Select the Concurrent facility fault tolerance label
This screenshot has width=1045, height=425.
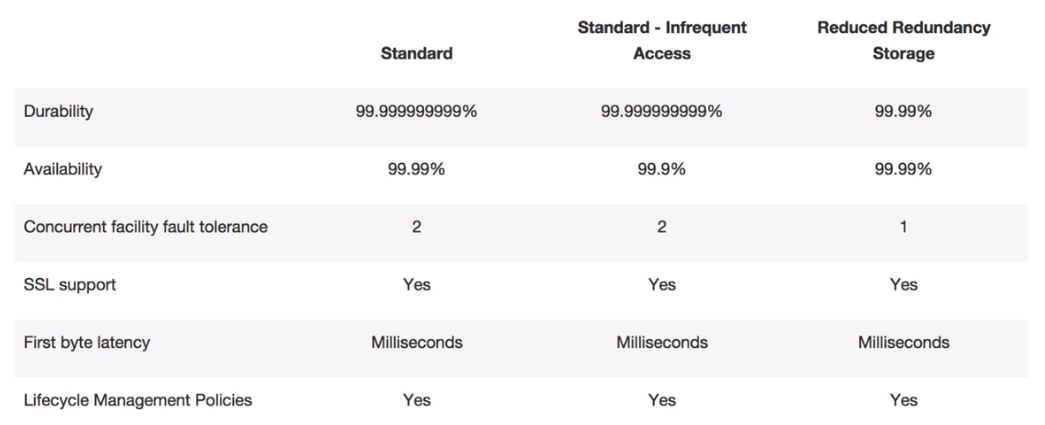point(146,227)
